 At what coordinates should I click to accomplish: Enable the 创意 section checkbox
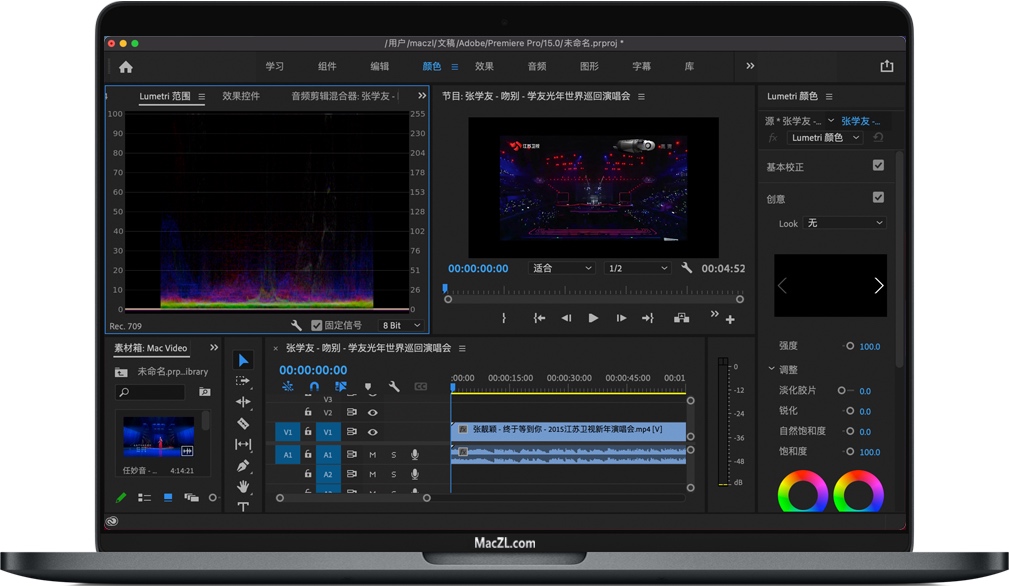click(x=879, y=197)
